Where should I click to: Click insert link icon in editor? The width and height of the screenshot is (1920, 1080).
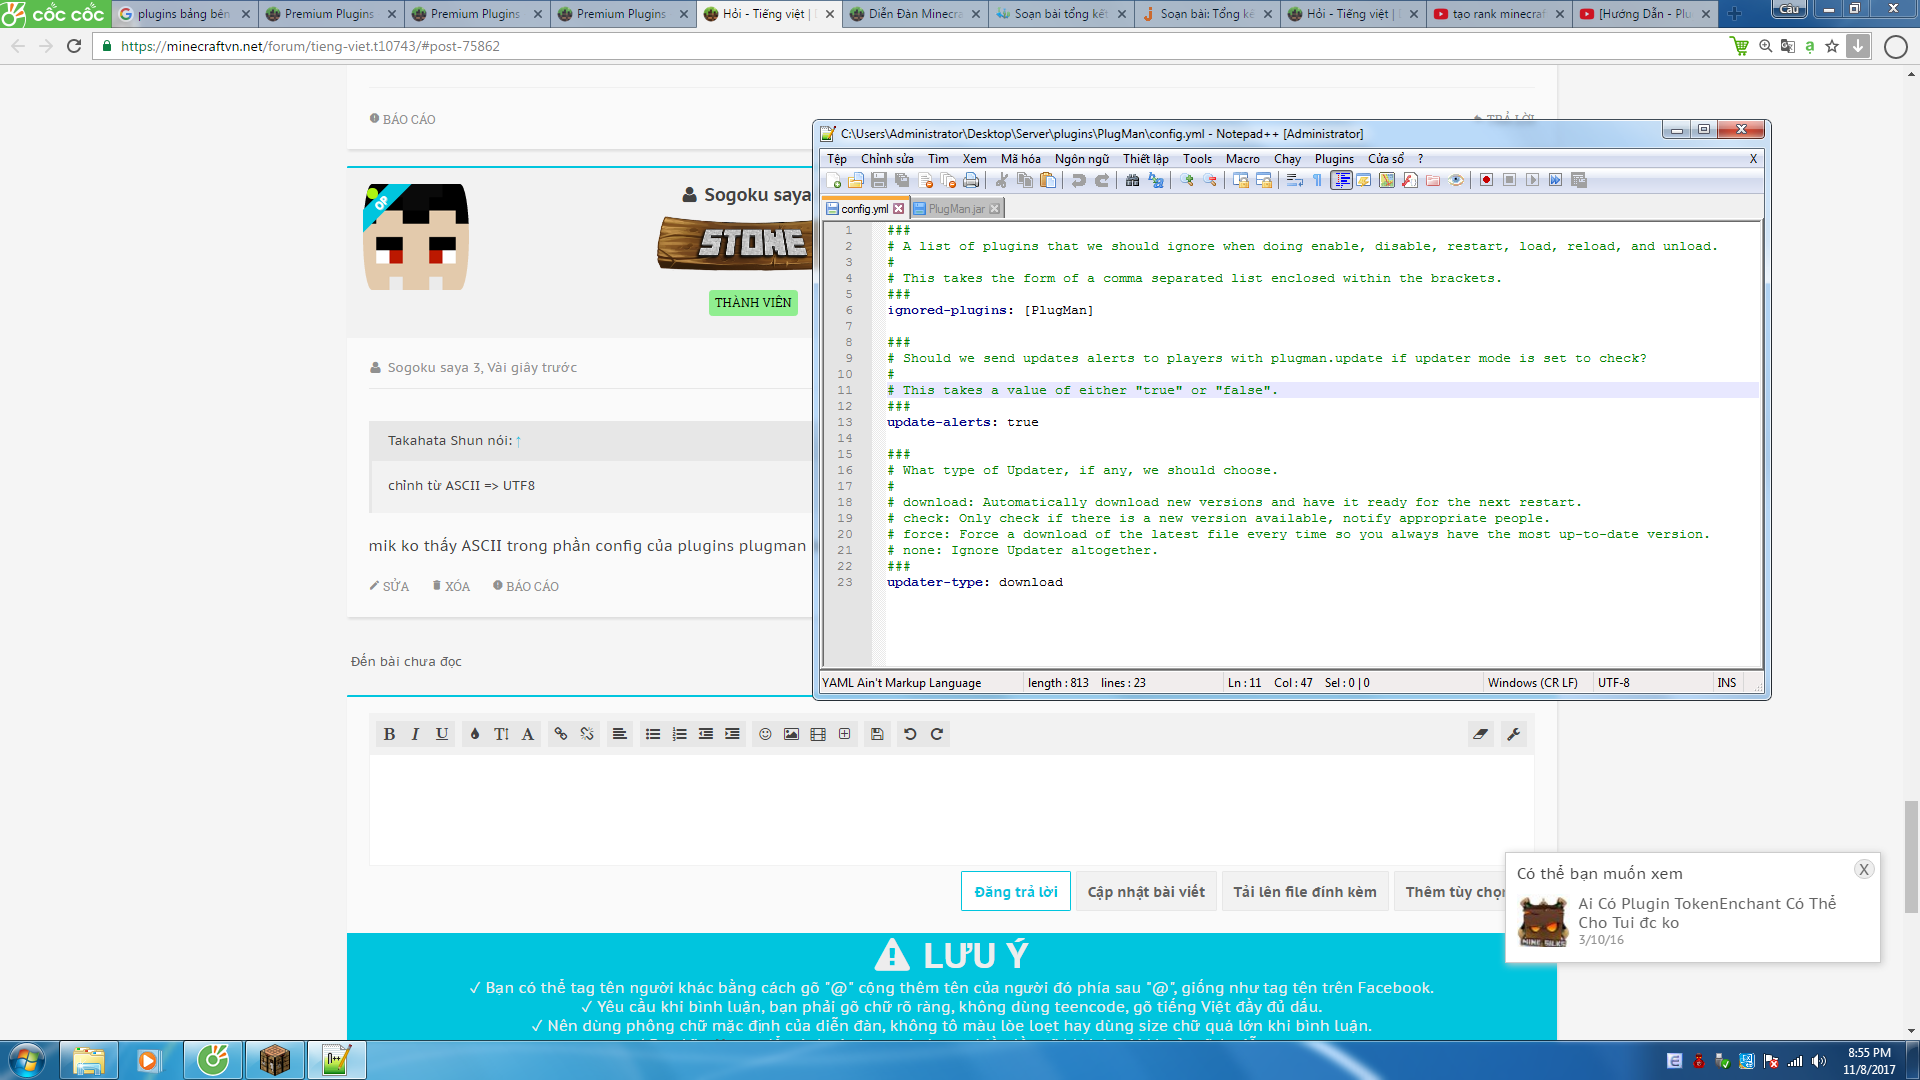(560, 734)
